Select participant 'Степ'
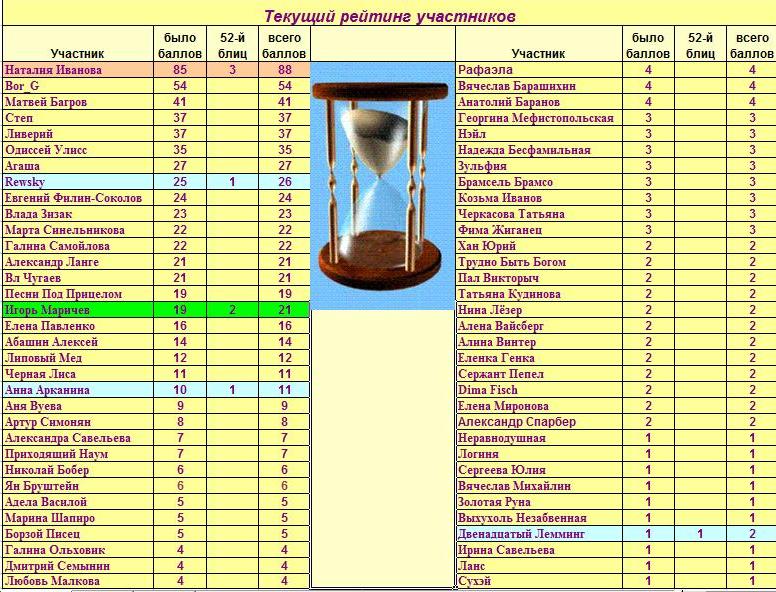This screenshot has height=592, width=776. pos(78,118)
